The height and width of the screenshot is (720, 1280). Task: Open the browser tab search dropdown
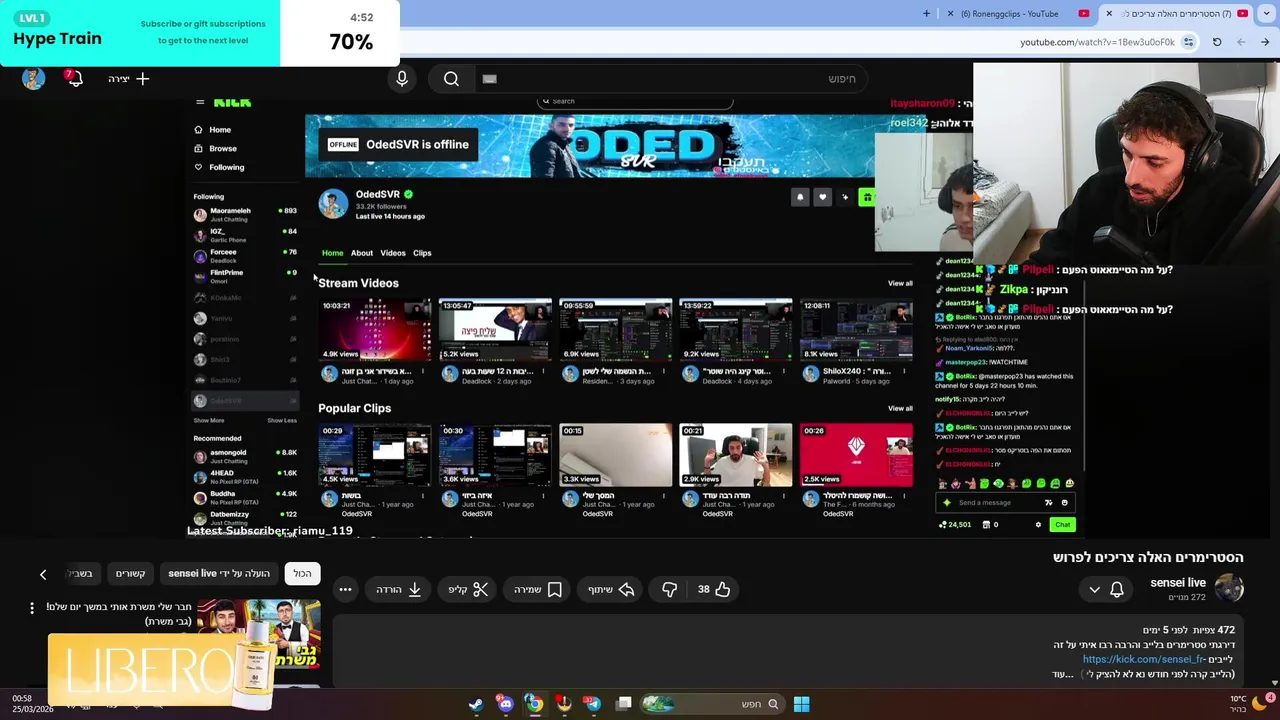click(x=1265, y=13)
